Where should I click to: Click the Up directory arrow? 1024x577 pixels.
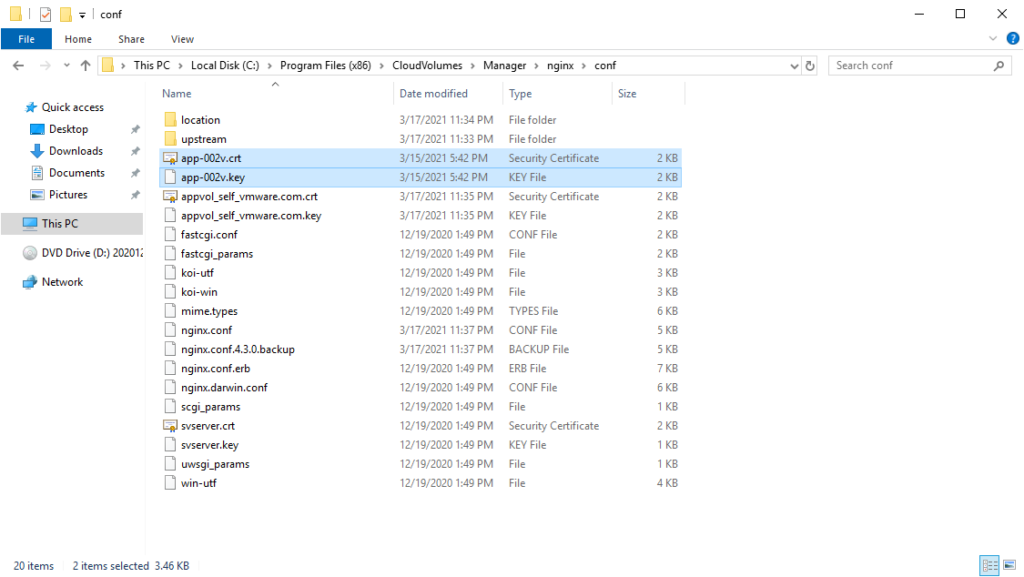tap(85, 65)
